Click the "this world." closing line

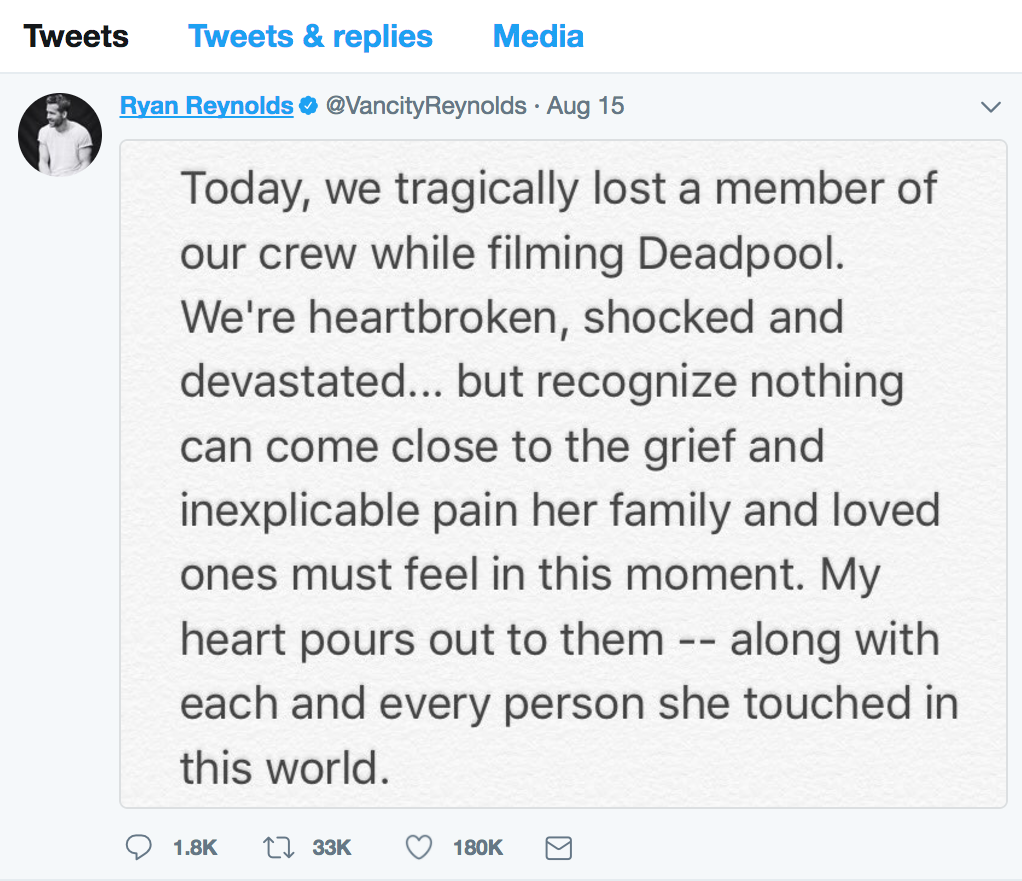283,766
